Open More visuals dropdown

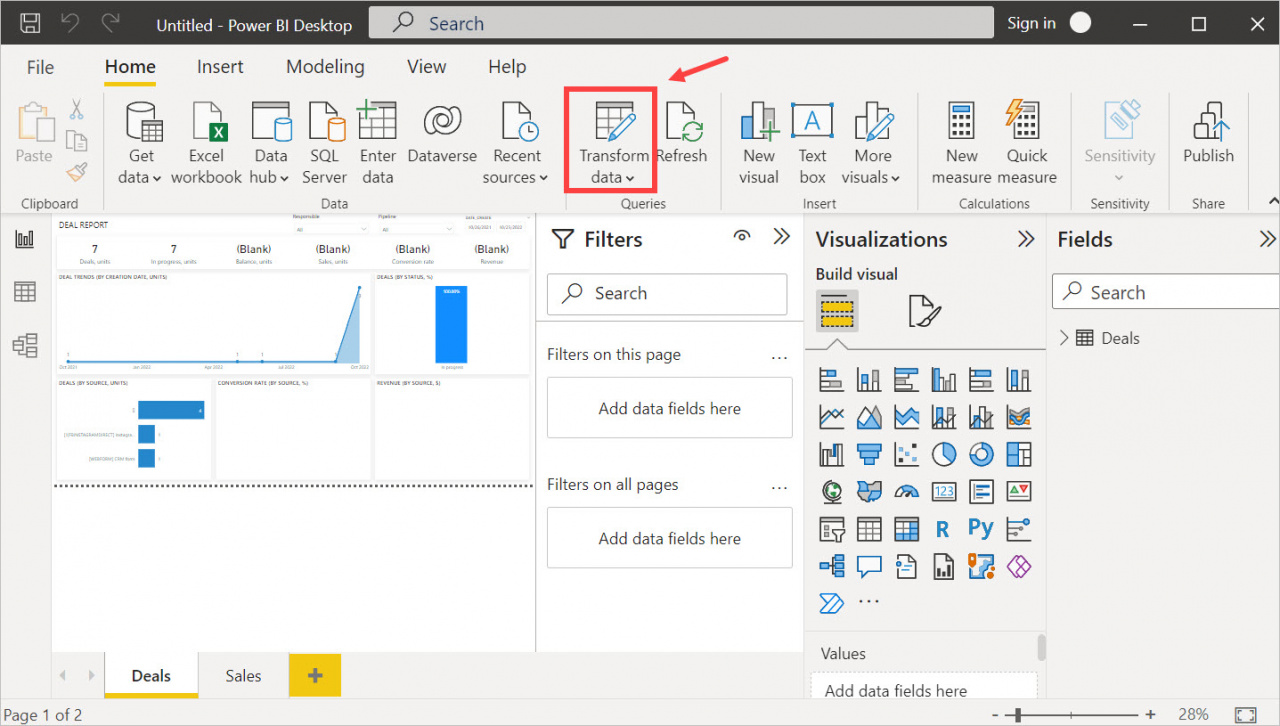pos(872,142)
